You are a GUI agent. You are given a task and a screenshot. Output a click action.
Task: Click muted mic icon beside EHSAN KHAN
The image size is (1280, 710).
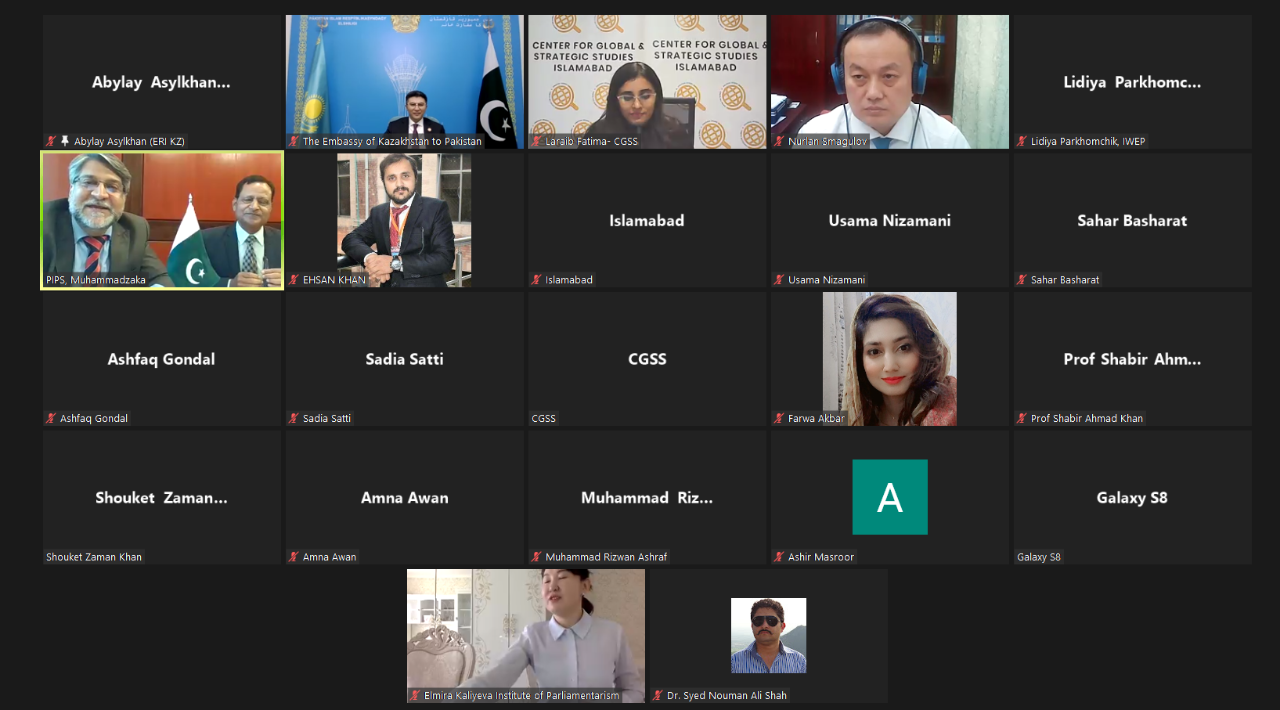point(294,280)
